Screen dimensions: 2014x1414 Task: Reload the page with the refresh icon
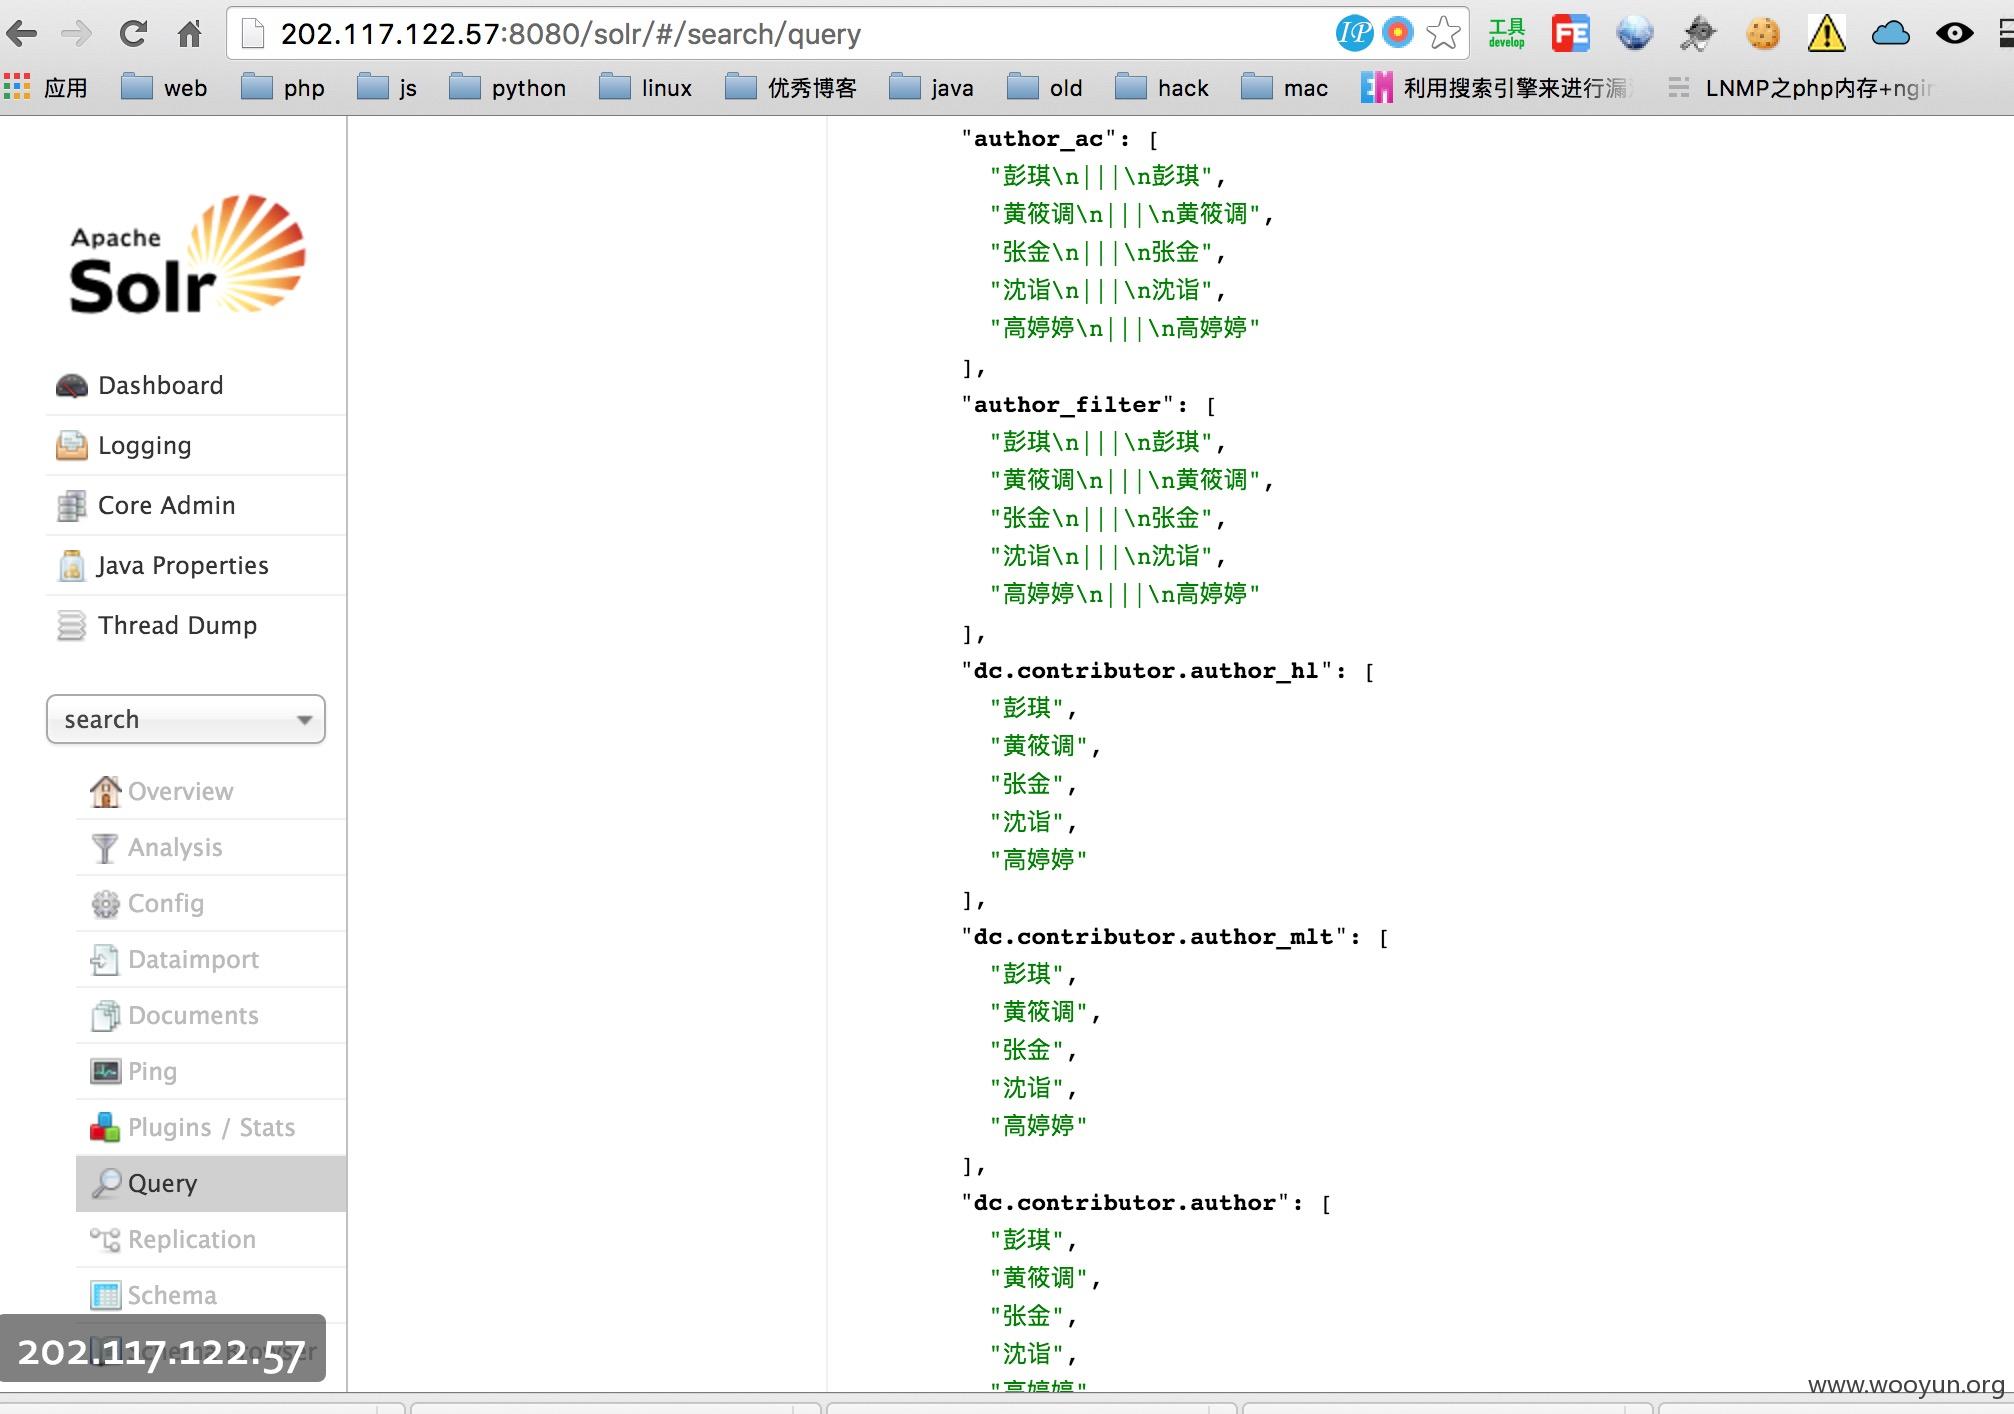click(133, 34)
